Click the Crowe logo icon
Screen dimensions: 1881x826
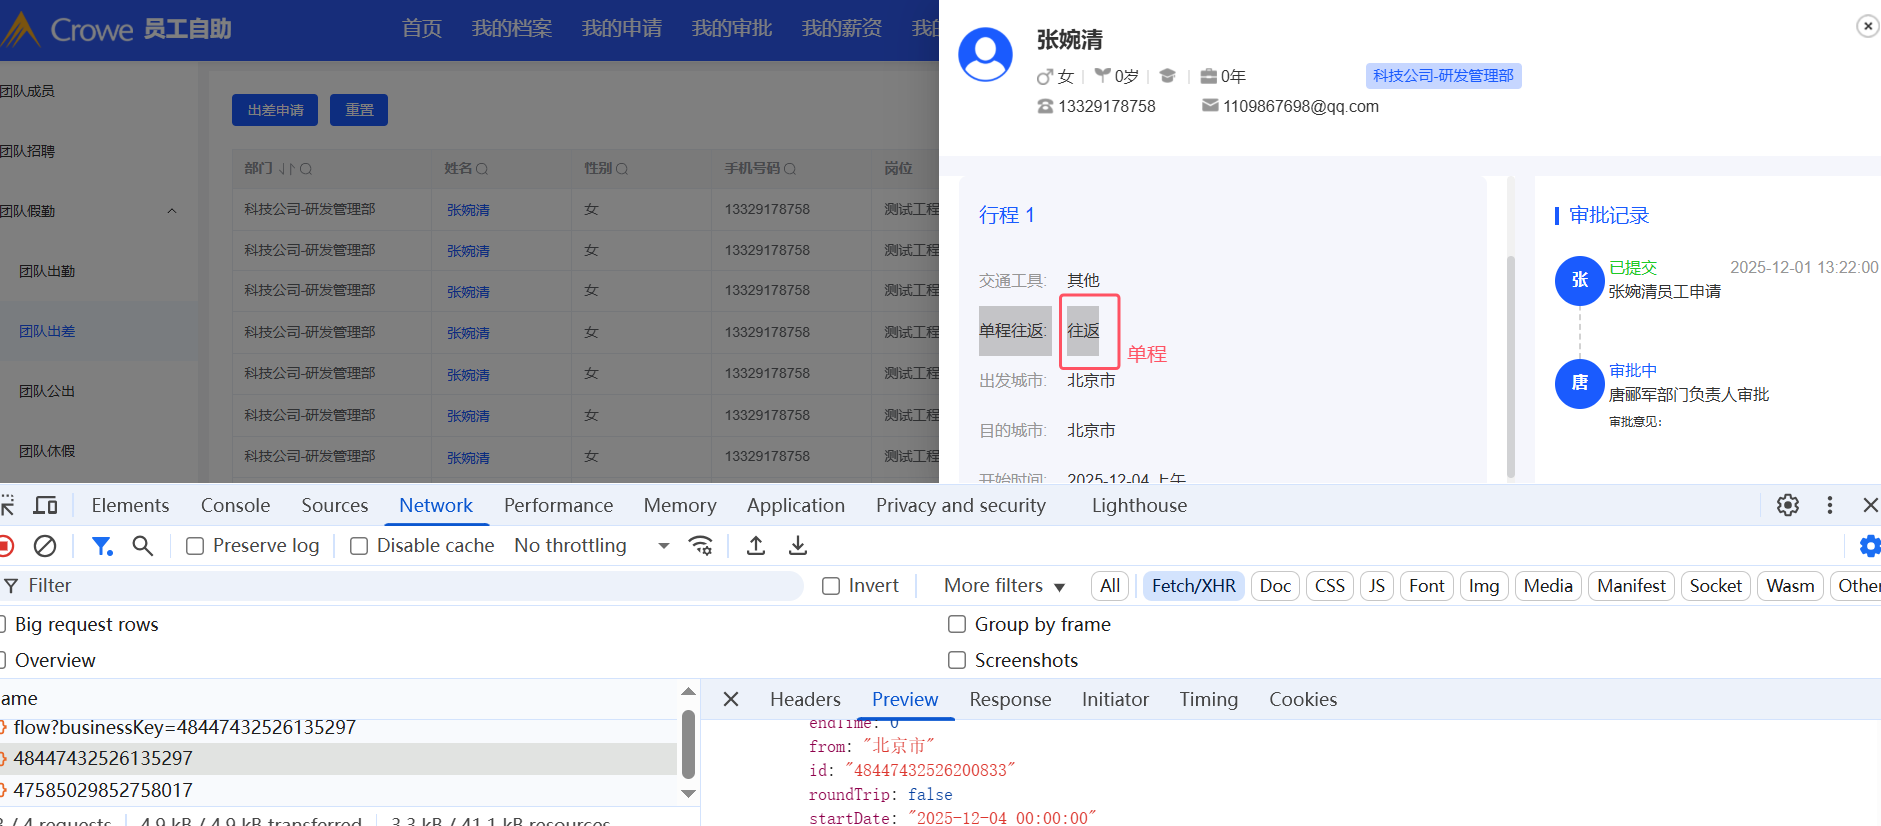click(22, 29)
